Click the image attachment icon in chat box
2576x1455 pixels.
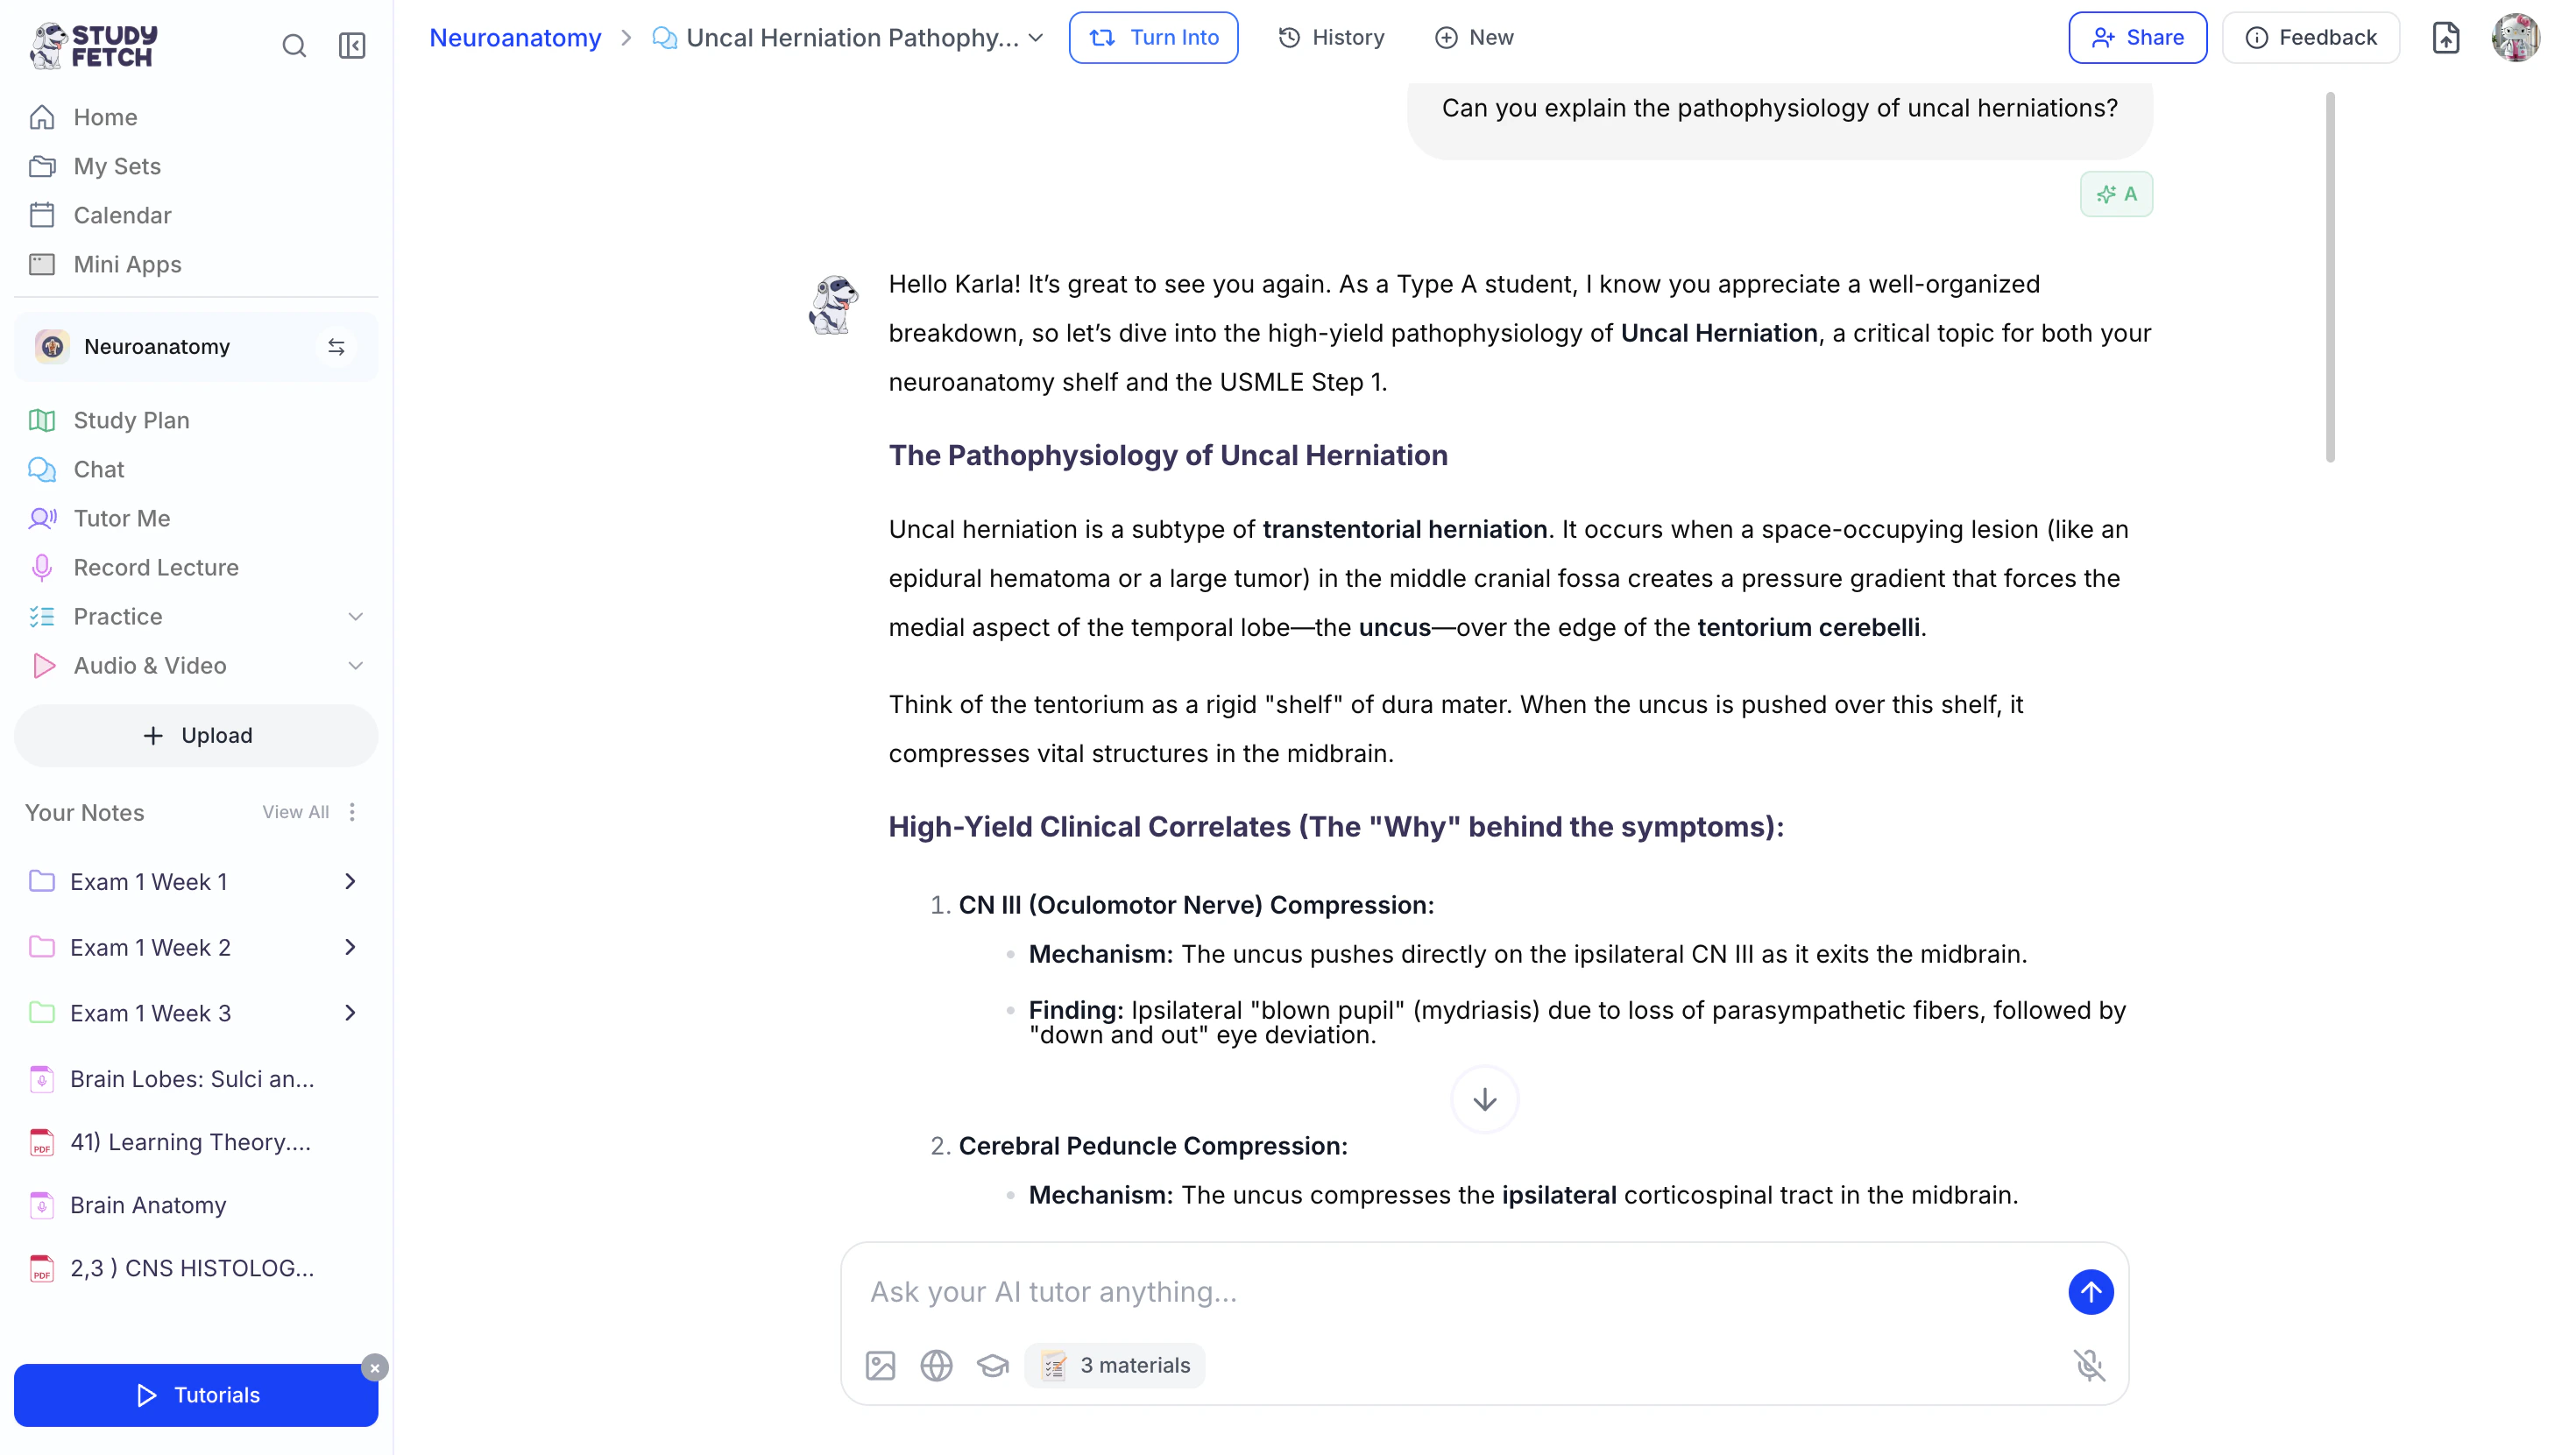(x=880, y=1365)
